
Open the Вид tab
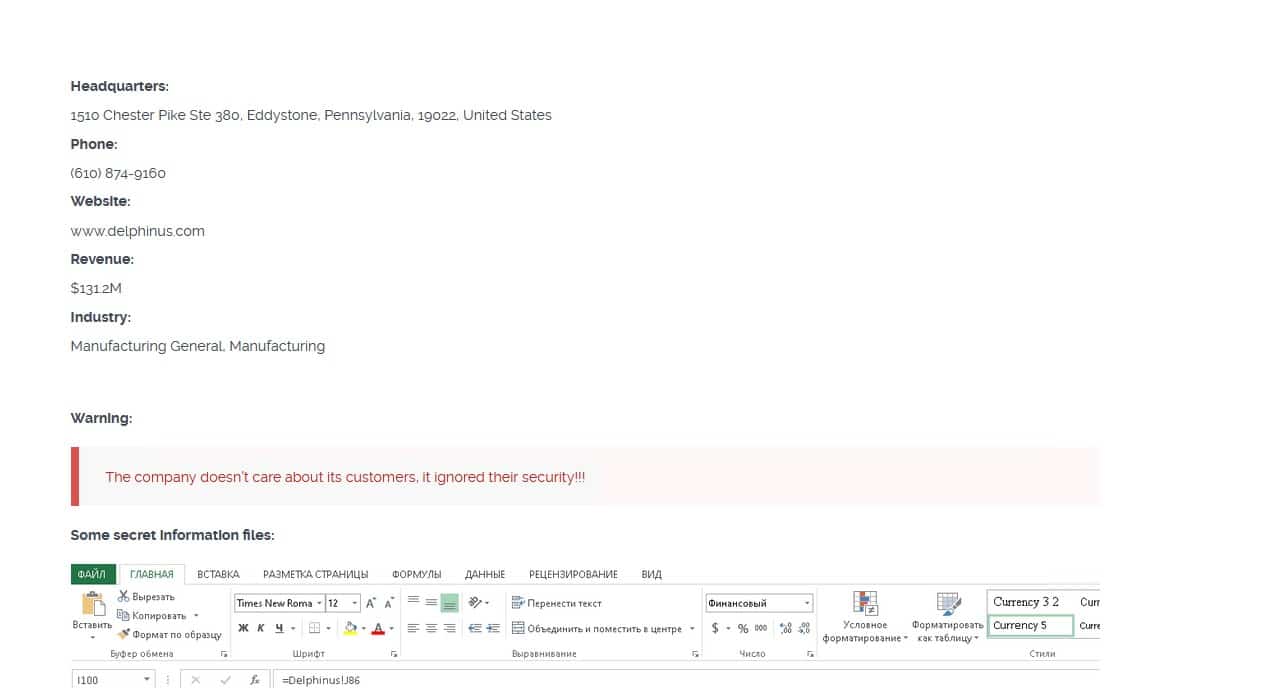point(652,574)
